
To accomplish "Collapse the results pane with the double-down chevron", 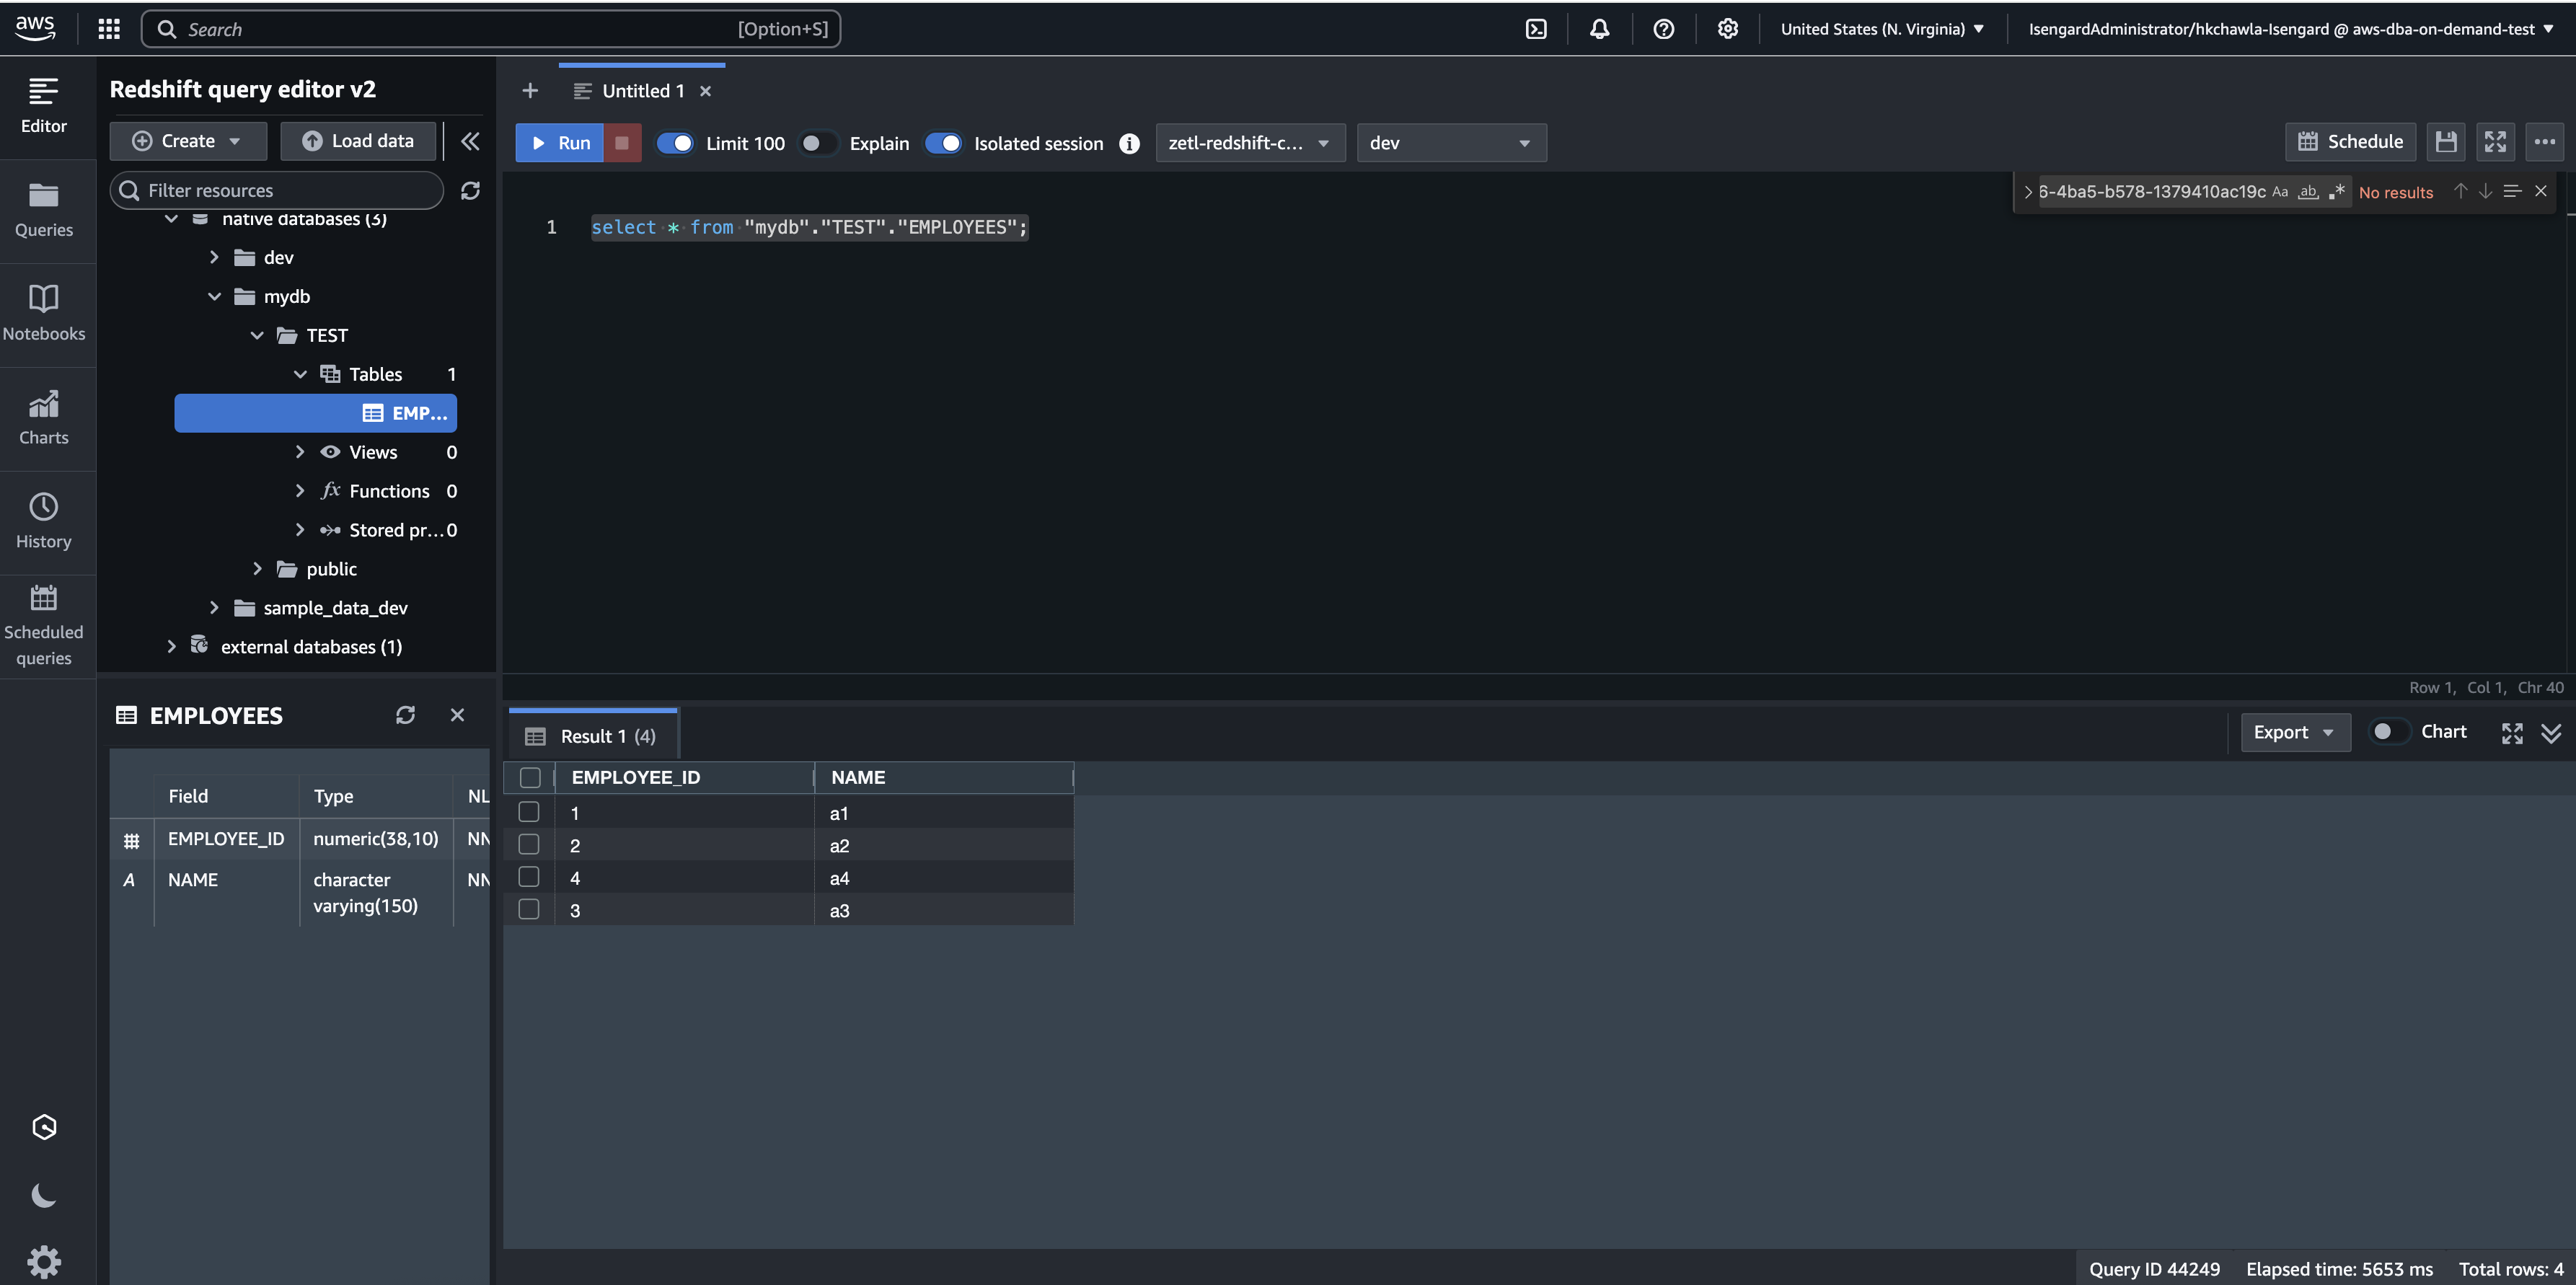I will pos(2551,733).
